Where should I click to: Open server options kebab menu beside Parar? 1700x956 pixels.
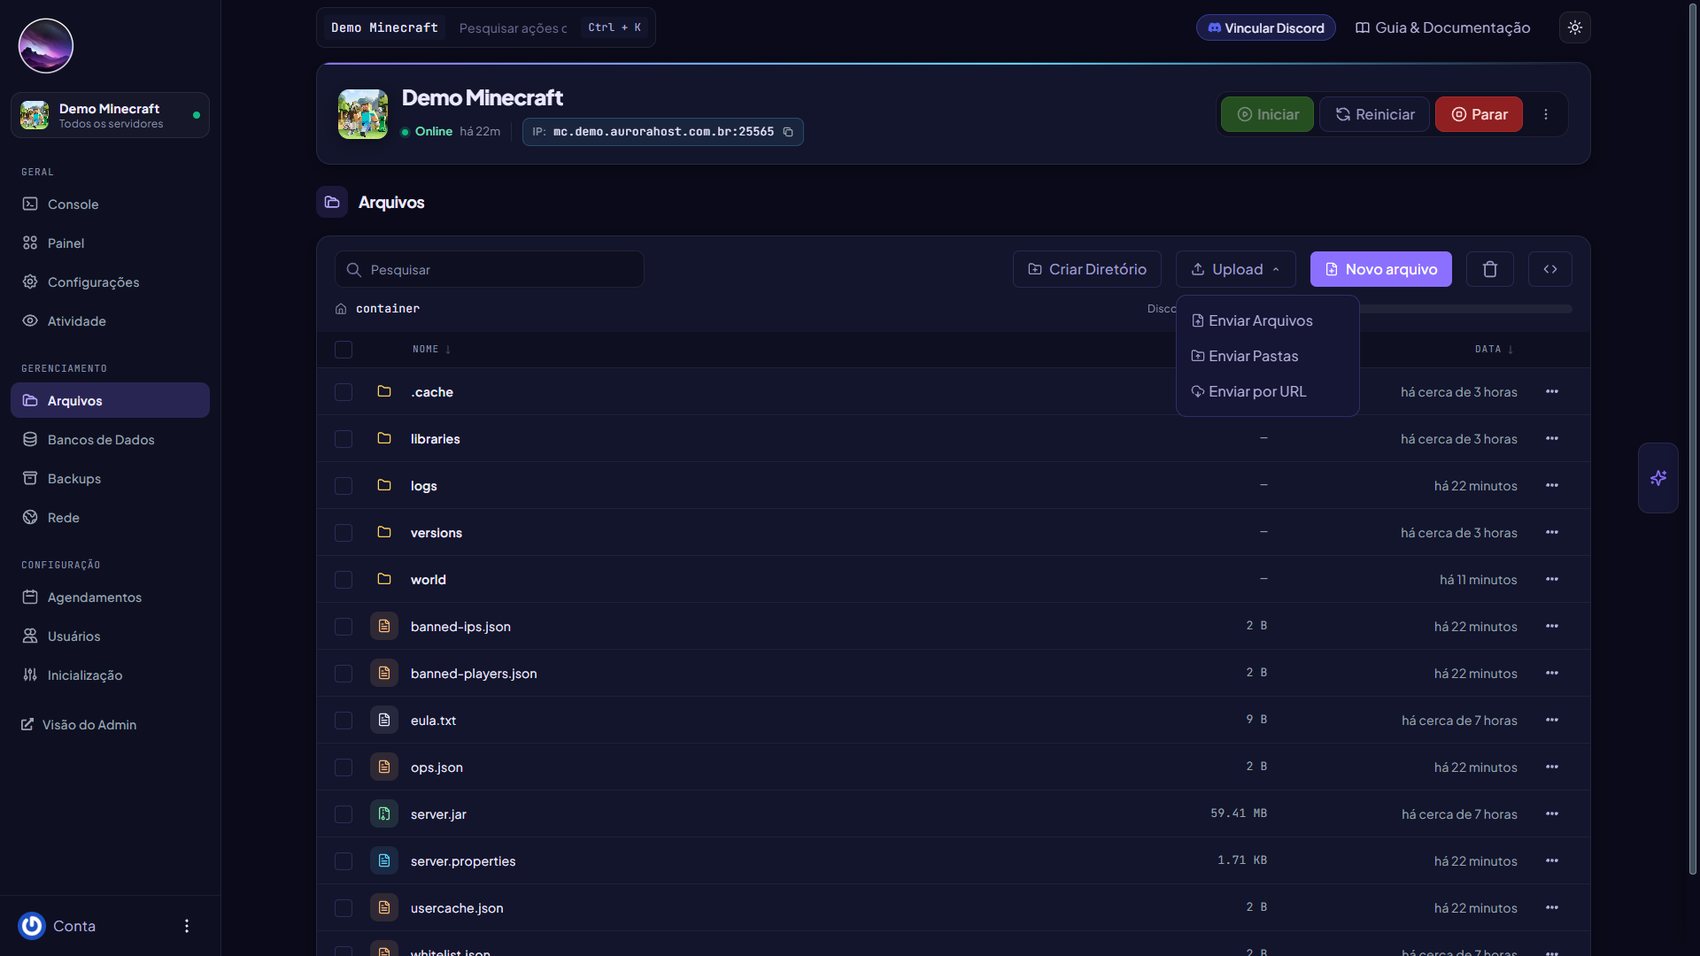1546,114
